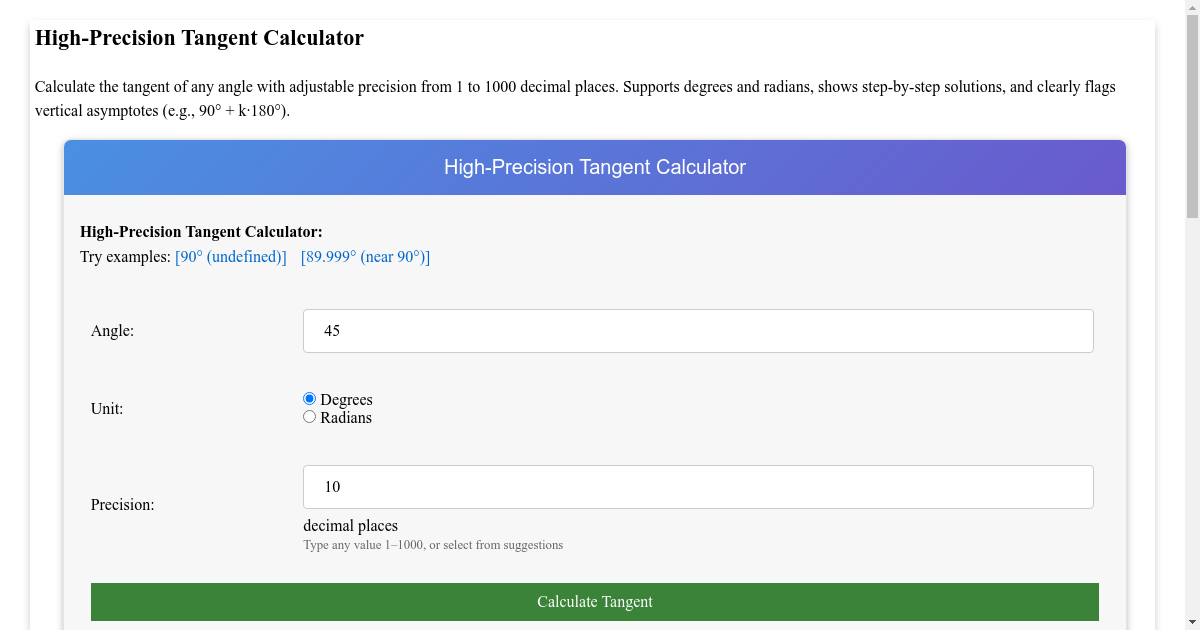Click the 89.999° (near 90°) example link

click(365, 257)
